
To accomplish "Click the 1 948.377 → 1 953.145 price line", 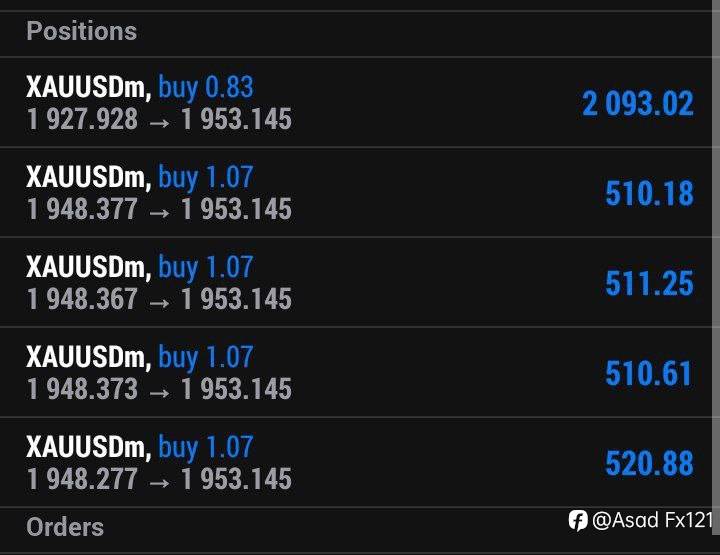I will (x=160, y=209).
